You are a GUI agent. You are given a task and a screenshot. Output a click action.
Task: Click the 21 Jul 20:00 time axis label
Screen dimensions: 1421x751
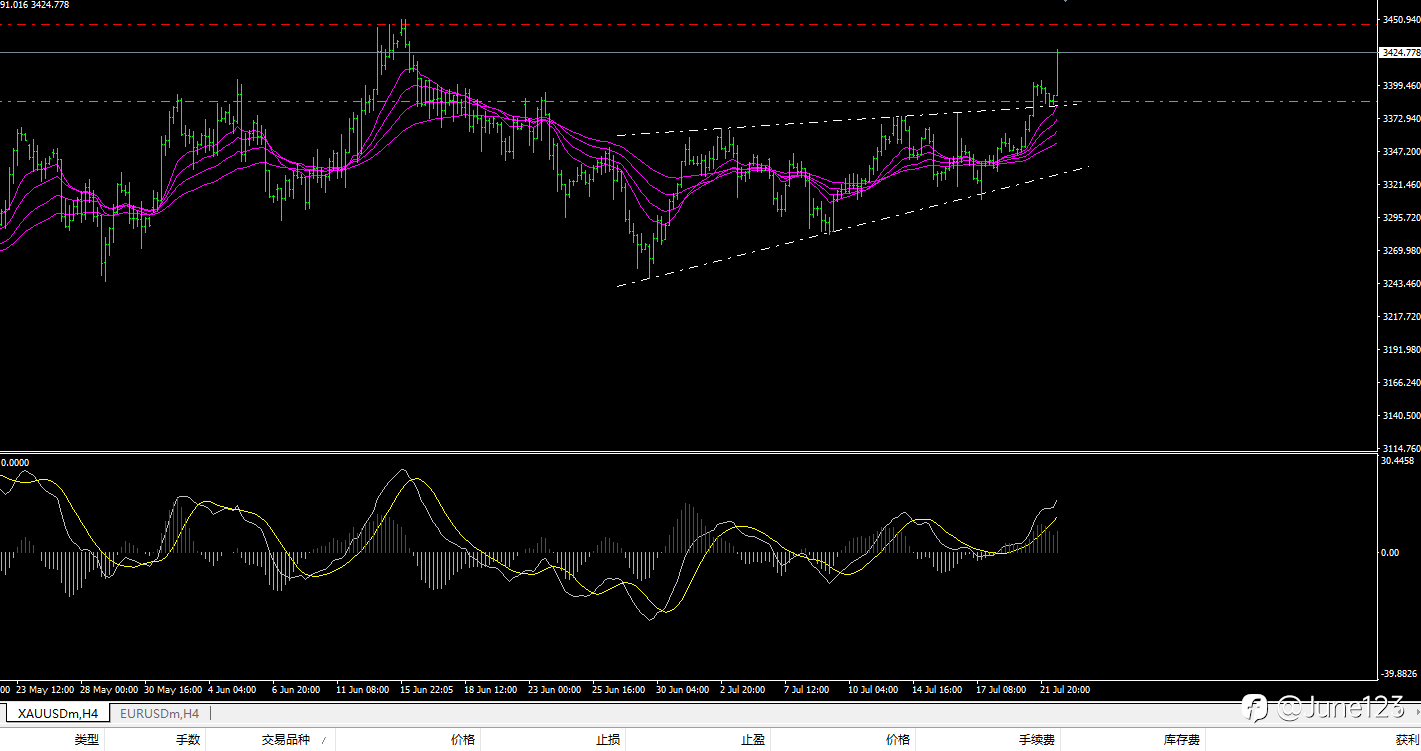tap(1065, 689)
